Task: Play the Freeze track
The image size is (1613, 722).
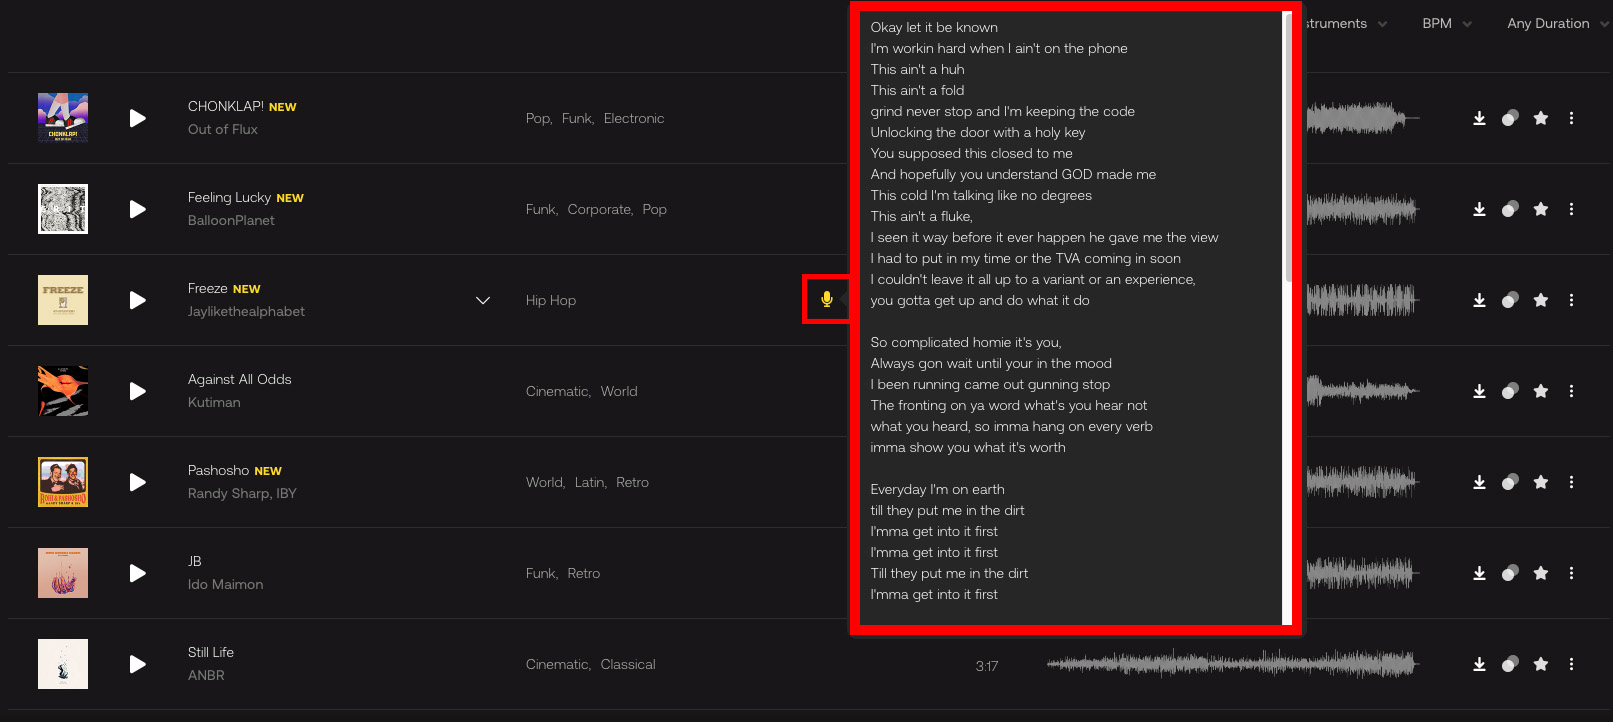Action: [138, 300]
